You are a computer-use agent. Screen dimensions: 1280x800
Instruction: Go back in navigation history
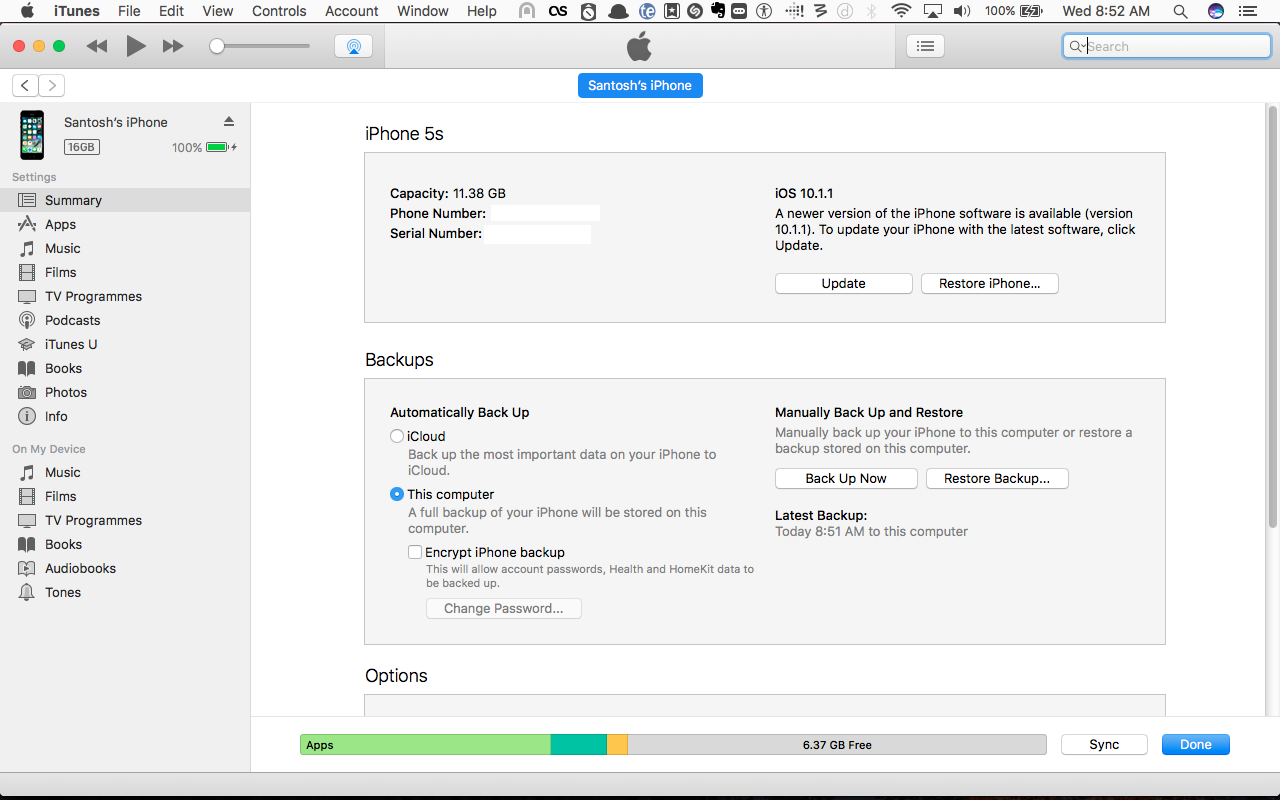[25, 86]
